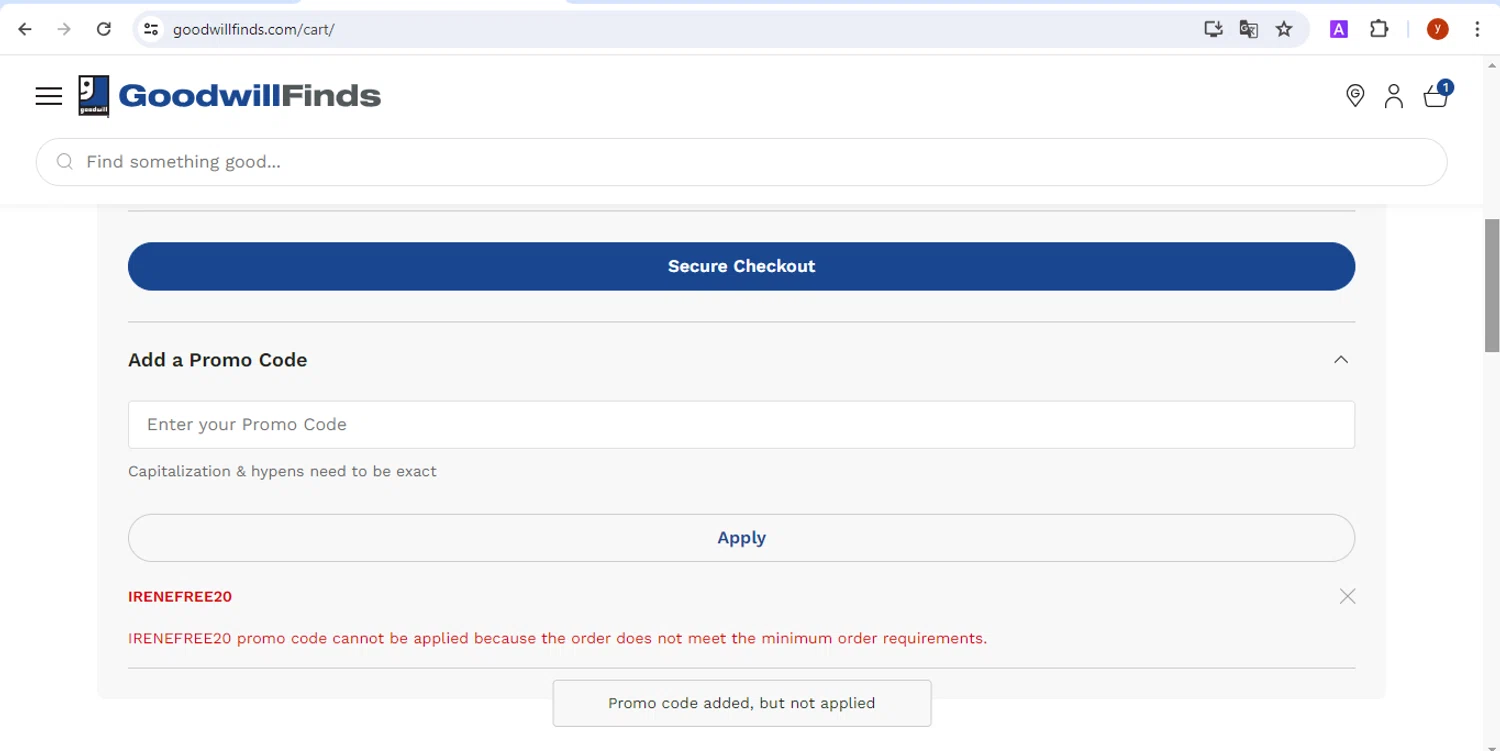Focus the Enter your Promo Code field
Image resolution: width=1500 pixels, height=751 pixels.
741,425
